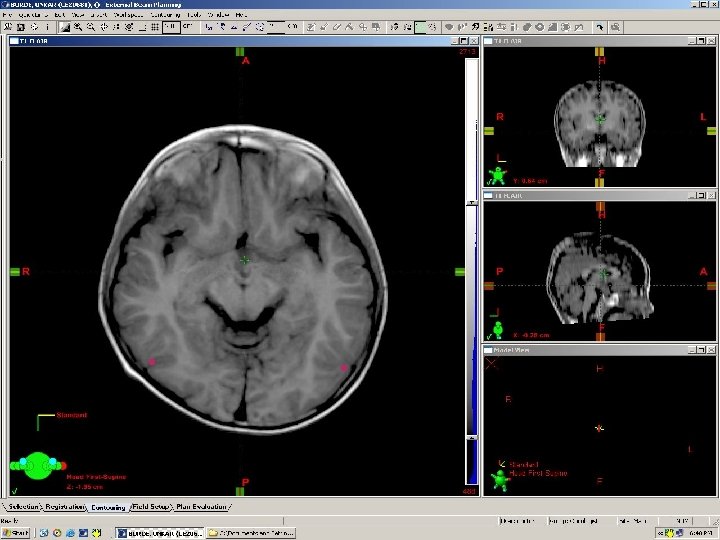Click the green checkmark in the sagittal view
The image size is (720, 540).
click(489, 337)
